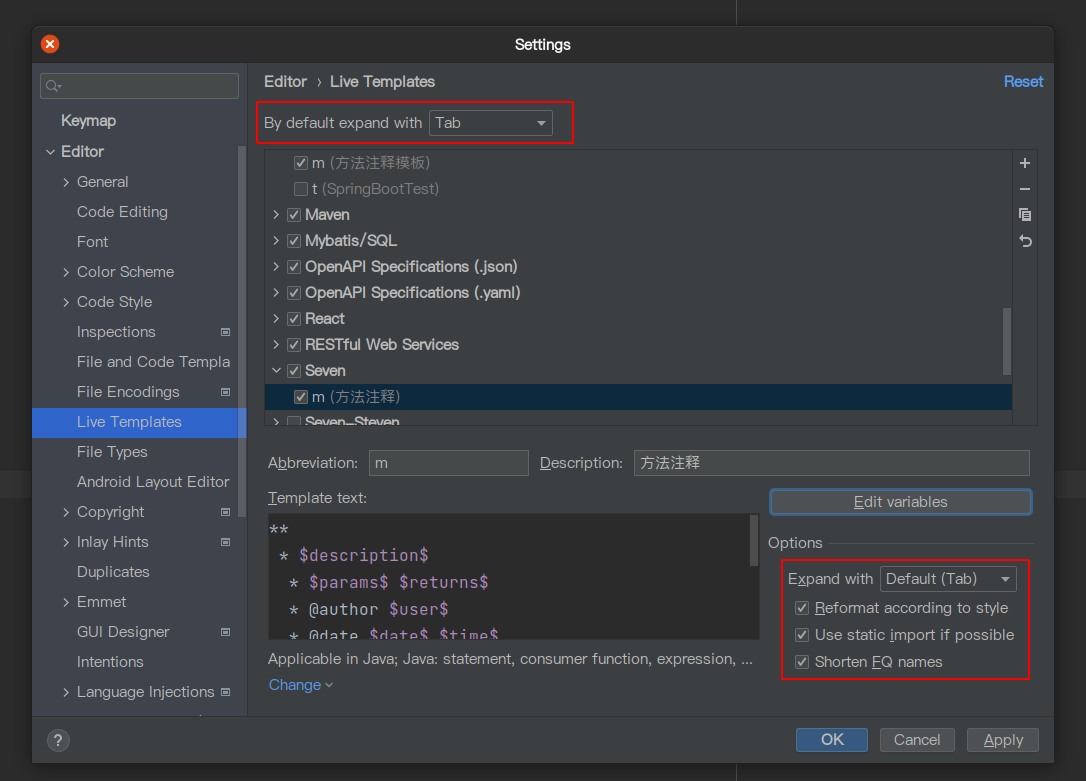Expand the Maven template group
1086x781 pixels.
[276, 215]
